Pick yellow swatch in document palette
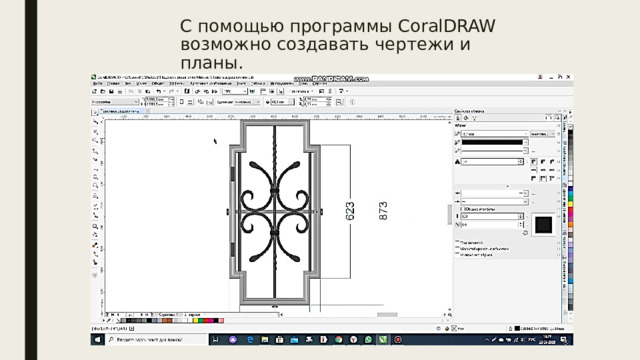Image resolution: width=640 pixels, height=360 pixels. pos(196,321)
